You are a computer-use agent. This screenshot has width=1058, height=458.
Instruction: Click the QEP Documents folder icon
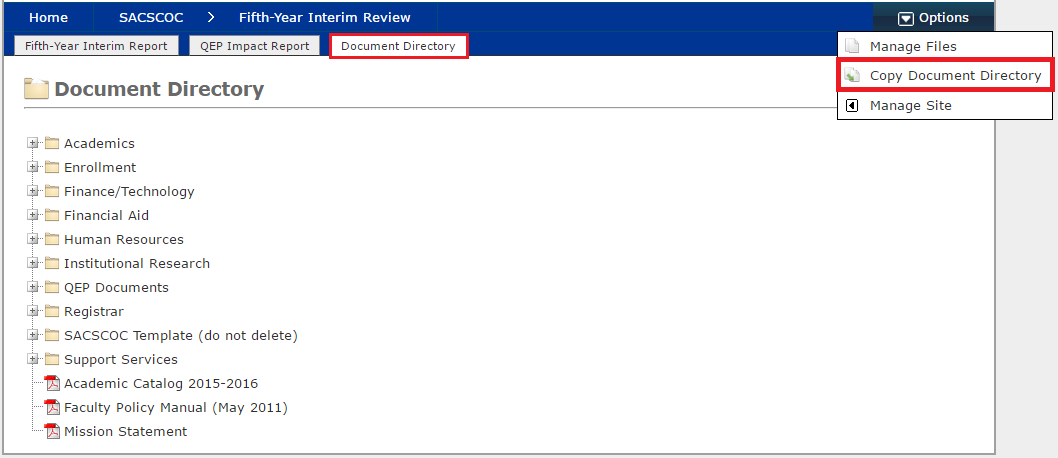pyautogui.click(x=52, y=287)
